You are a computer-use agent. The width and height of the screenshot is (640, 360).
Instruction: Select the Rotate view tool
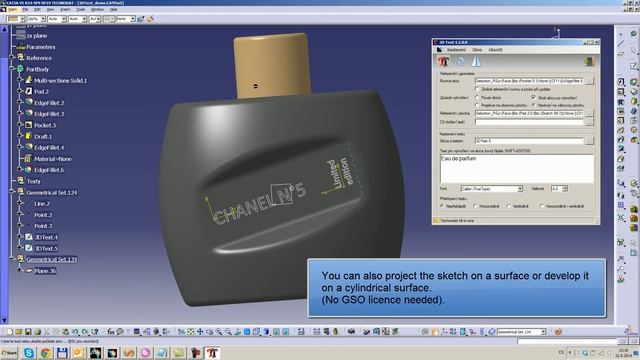coord(209,332)
